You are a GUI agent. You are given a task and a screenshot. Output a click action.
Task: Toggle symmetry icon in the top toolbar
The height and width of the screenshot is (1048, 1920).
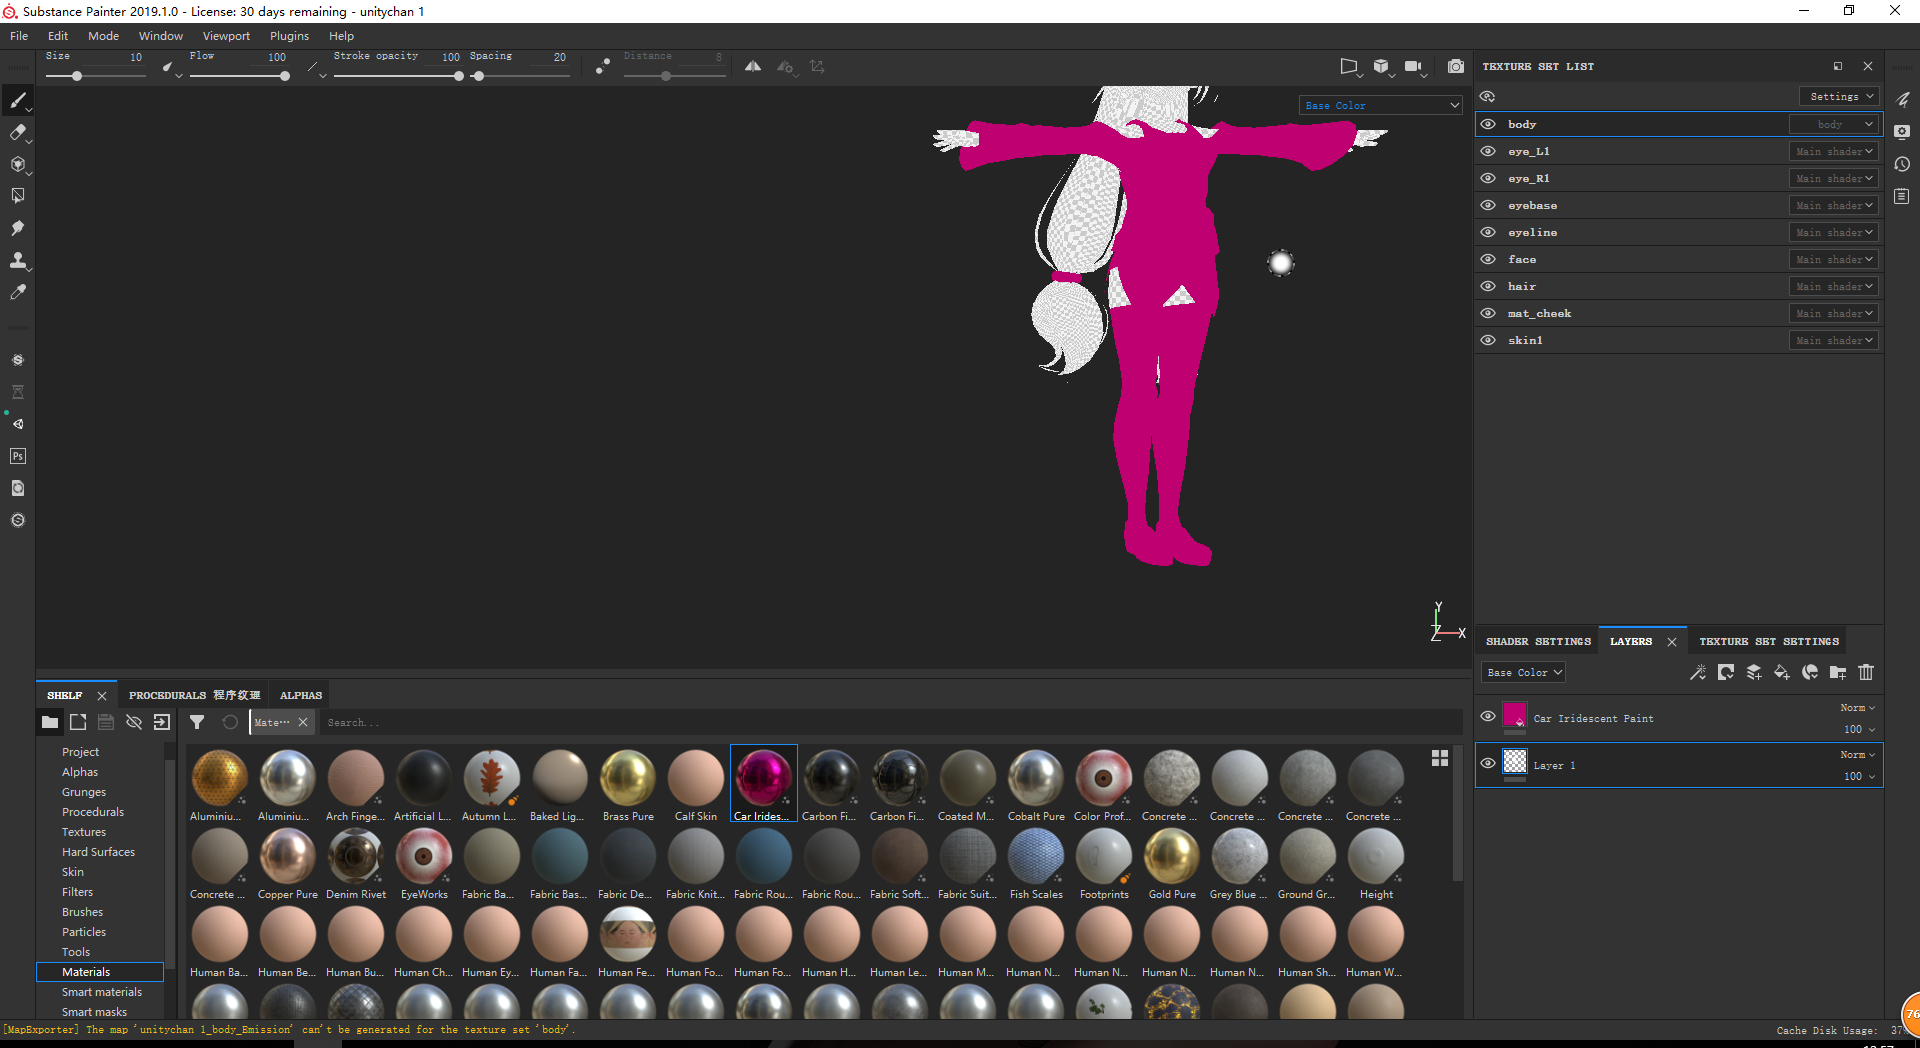tap(753, 67)
